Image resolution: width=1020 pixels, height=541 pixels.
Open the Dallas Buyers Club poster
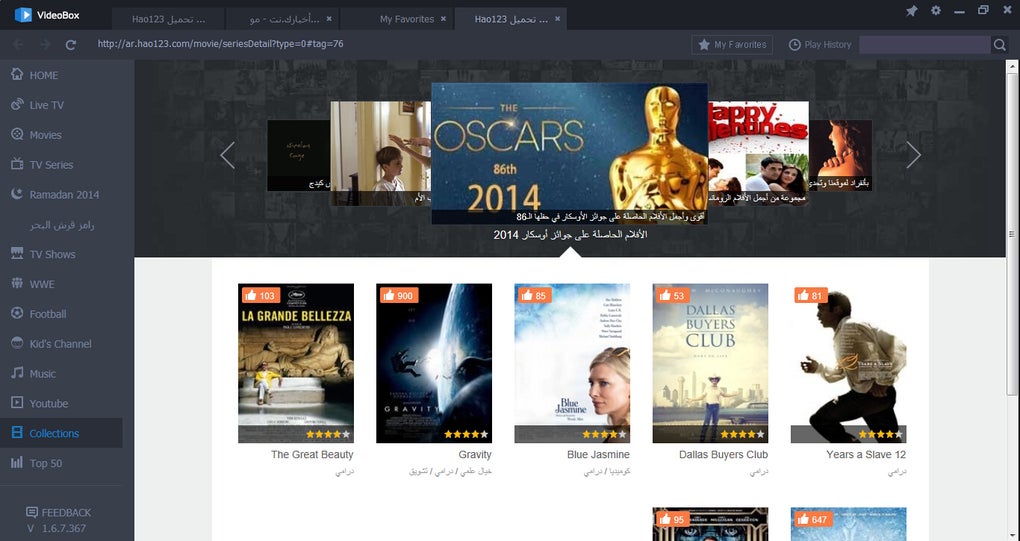(710, 363)
